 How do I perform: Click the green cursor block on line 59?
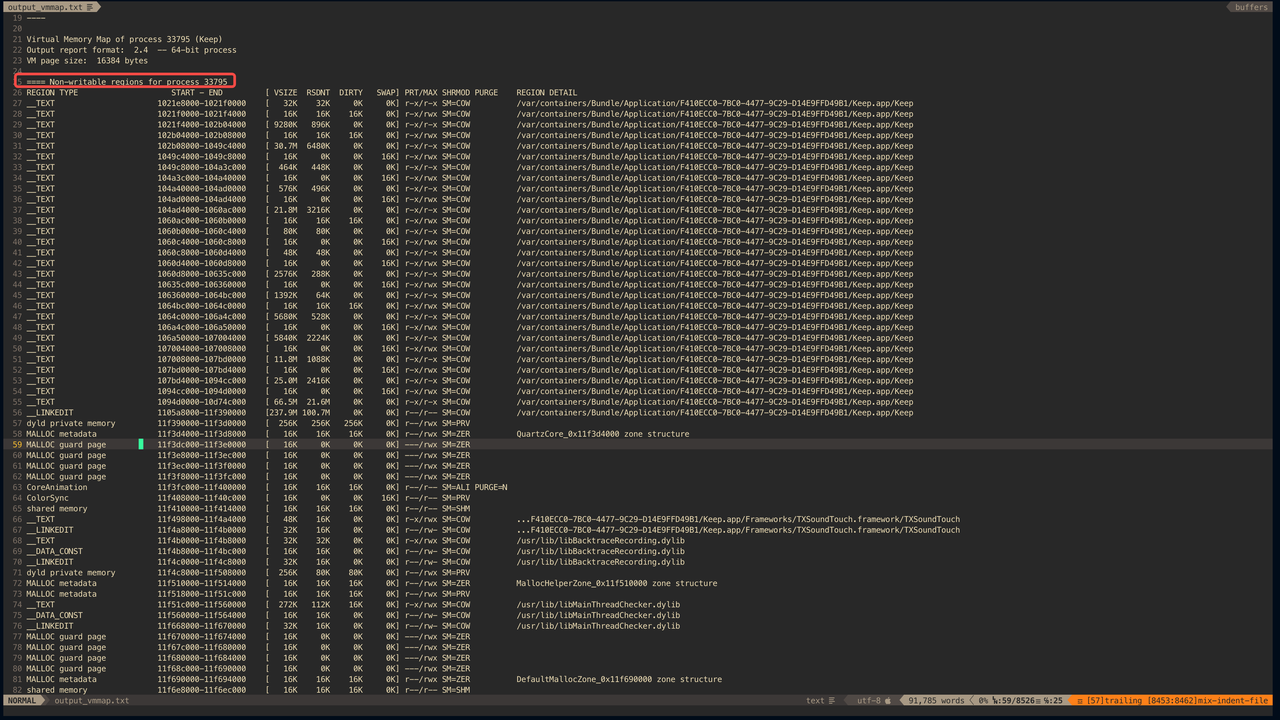(x=141, y=444)
